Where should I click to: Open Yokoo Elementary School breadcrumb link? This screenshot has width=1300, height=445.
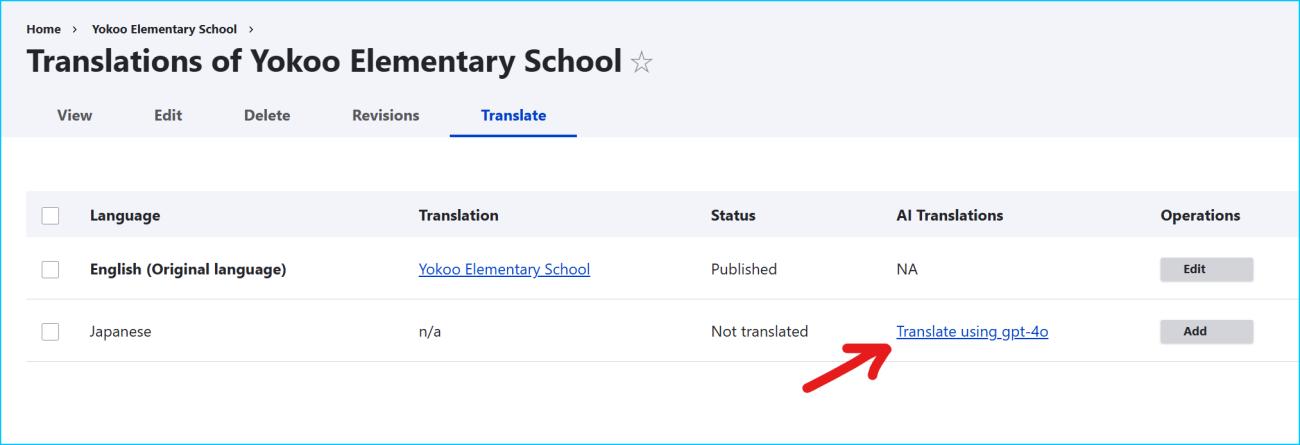point(164,28)
